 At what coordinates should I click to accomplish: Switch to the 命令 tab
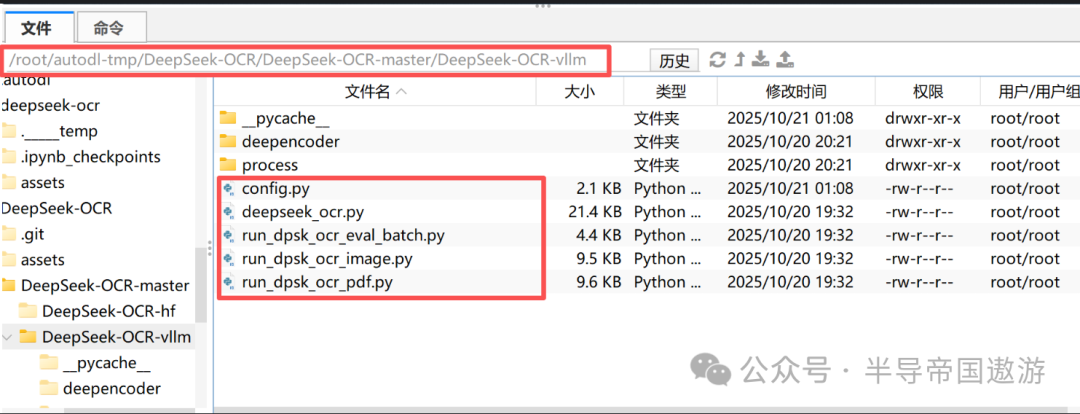click(110, 28)
